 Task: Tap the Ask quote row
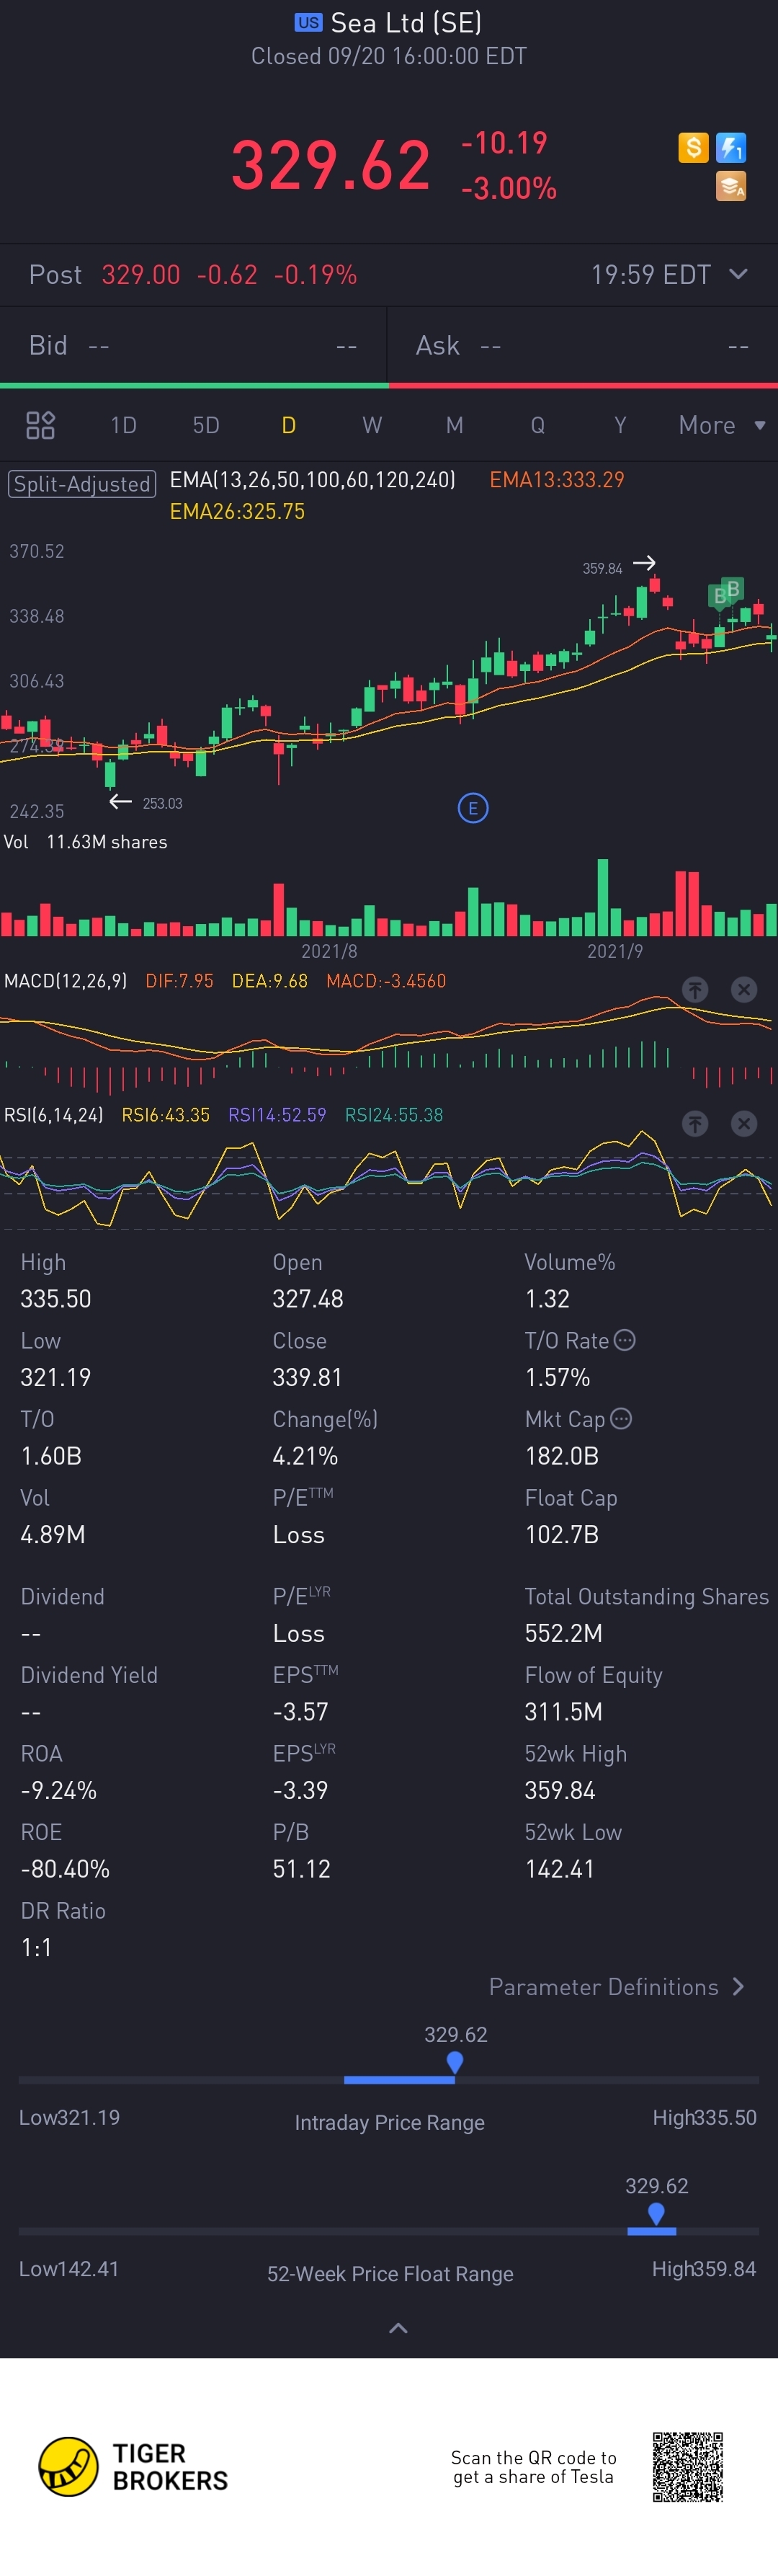583,345
